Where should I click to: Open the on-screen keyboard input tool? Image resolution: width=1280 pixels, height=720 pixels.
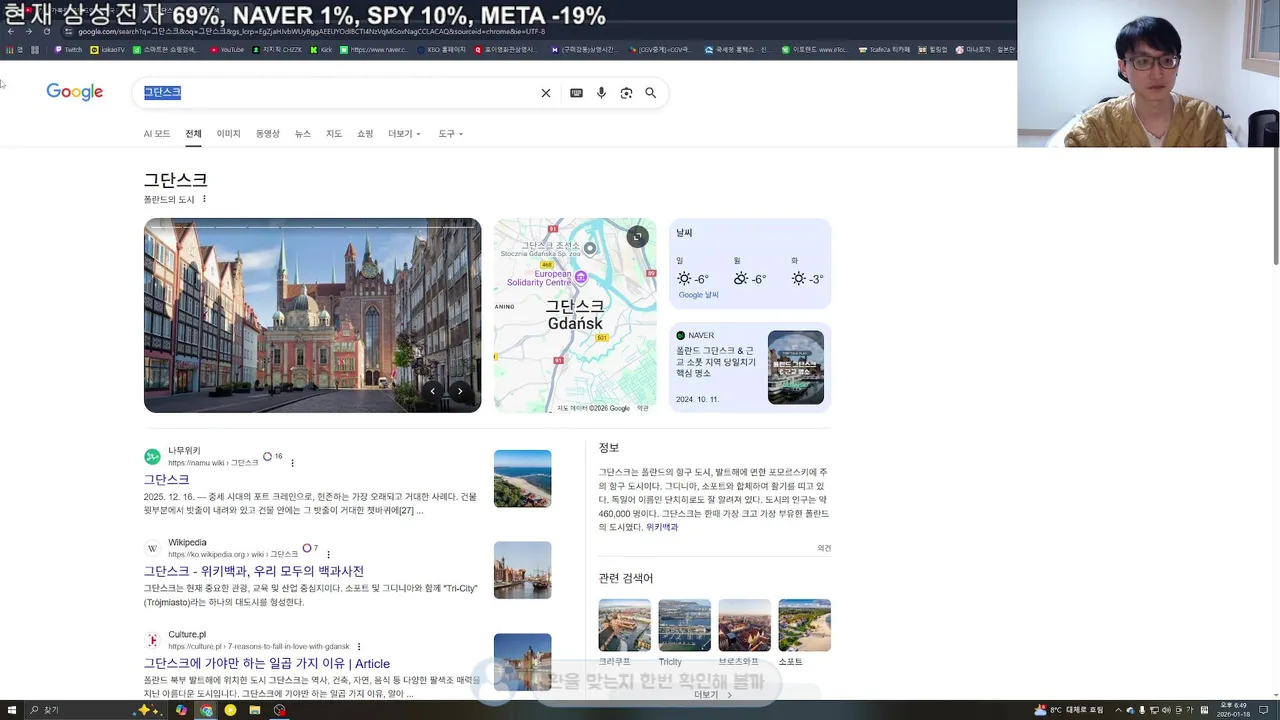click(576, 93)
